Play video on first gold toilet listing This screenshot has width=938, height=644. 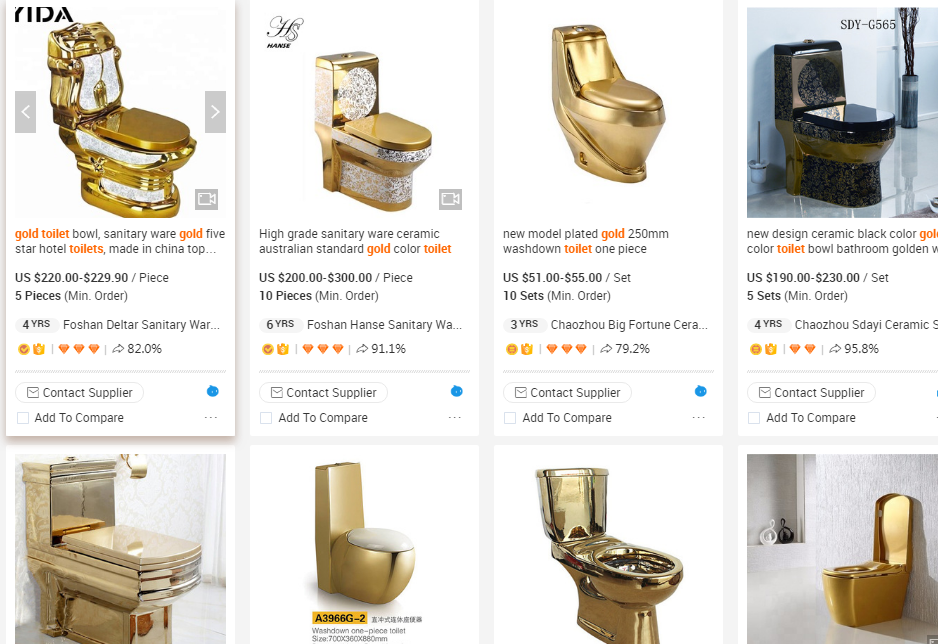206,199
